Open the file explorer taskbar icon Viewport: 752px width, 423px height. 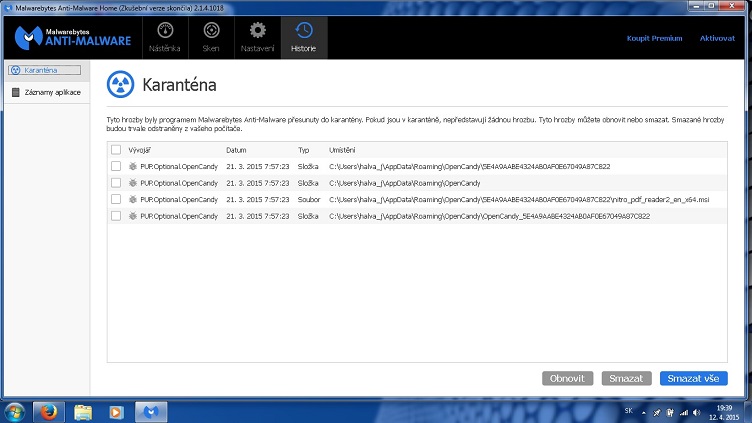(83, 412)
